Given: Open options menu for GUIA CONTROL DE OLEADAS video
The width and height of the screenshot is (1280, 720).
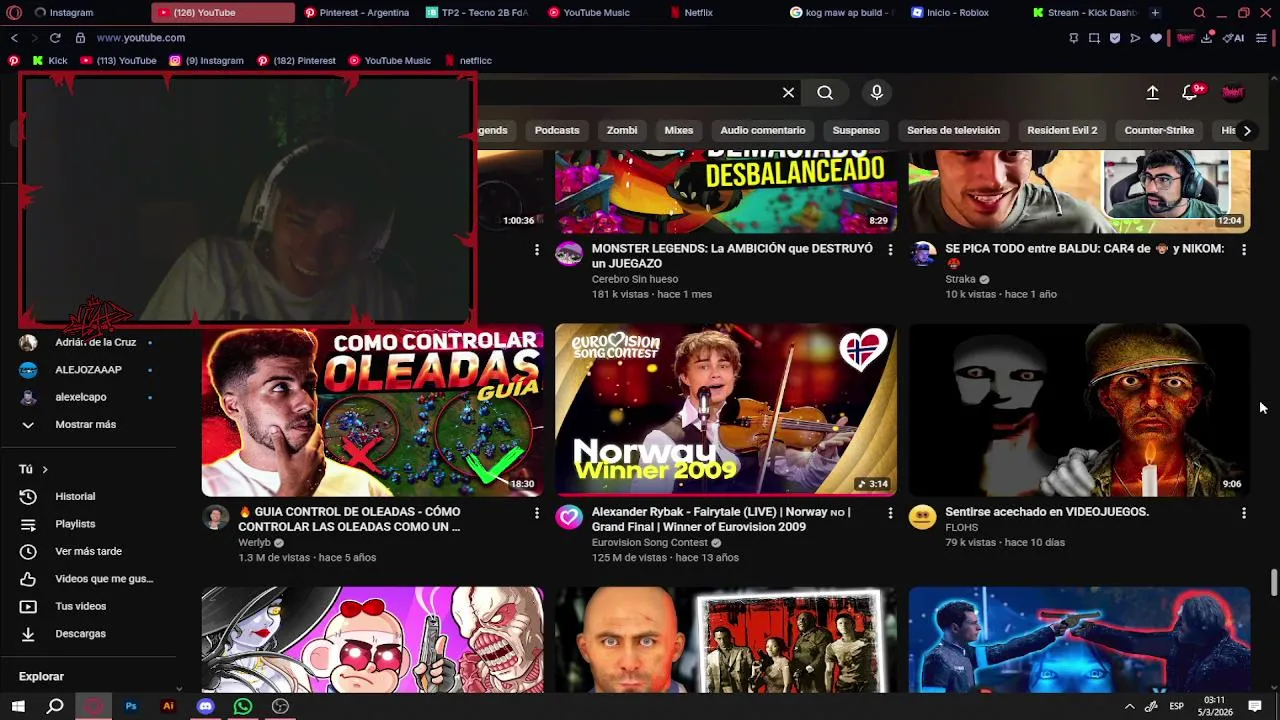Looking at the screenshot, I should 537,513.
